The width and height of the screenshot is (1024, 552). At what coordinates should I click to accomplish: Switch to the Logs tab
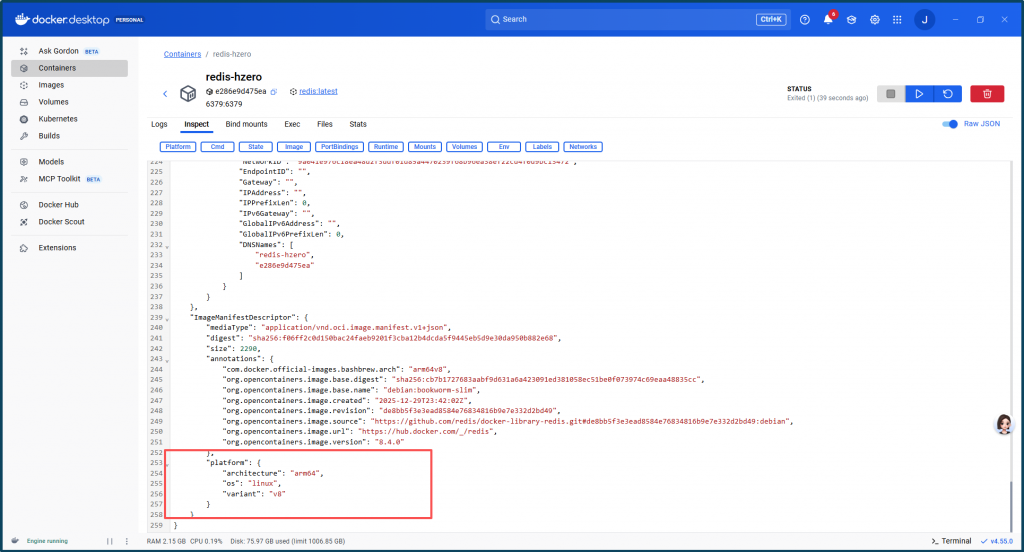point(159,124)
